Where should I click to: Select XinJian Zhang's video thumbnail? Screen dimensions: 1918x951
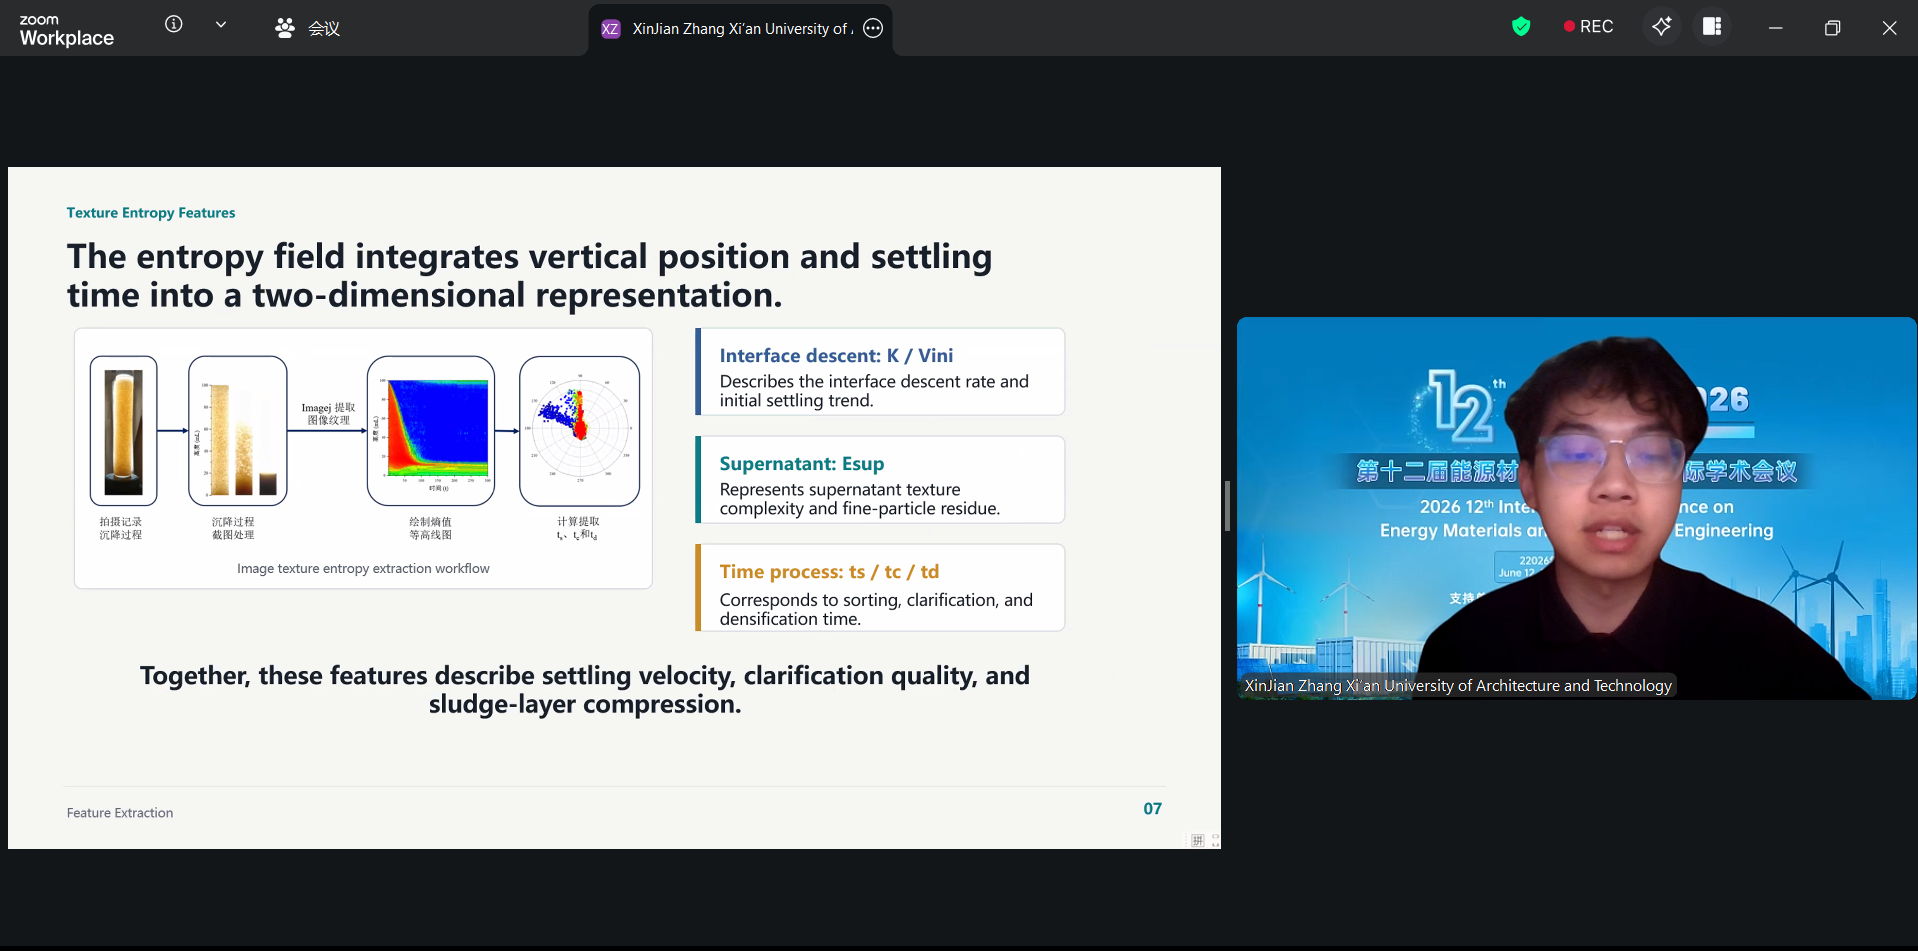coord(1577,508)
